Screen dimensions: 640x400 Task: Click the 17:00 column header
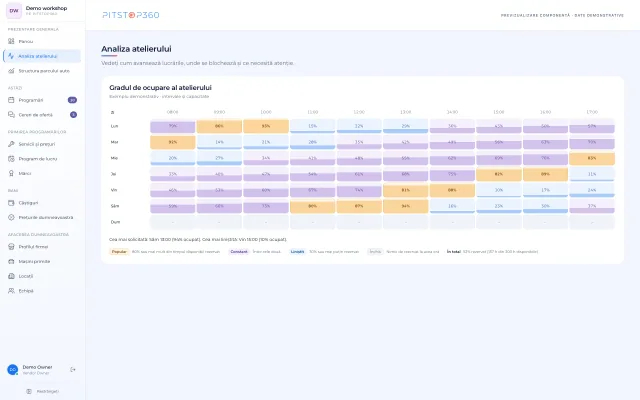[592, 112]
